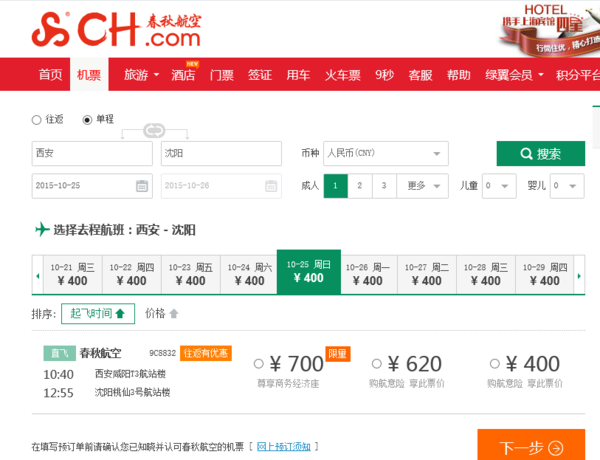600x460 pixels.
Task: Select date 10-26 周一
Action: 368,275
